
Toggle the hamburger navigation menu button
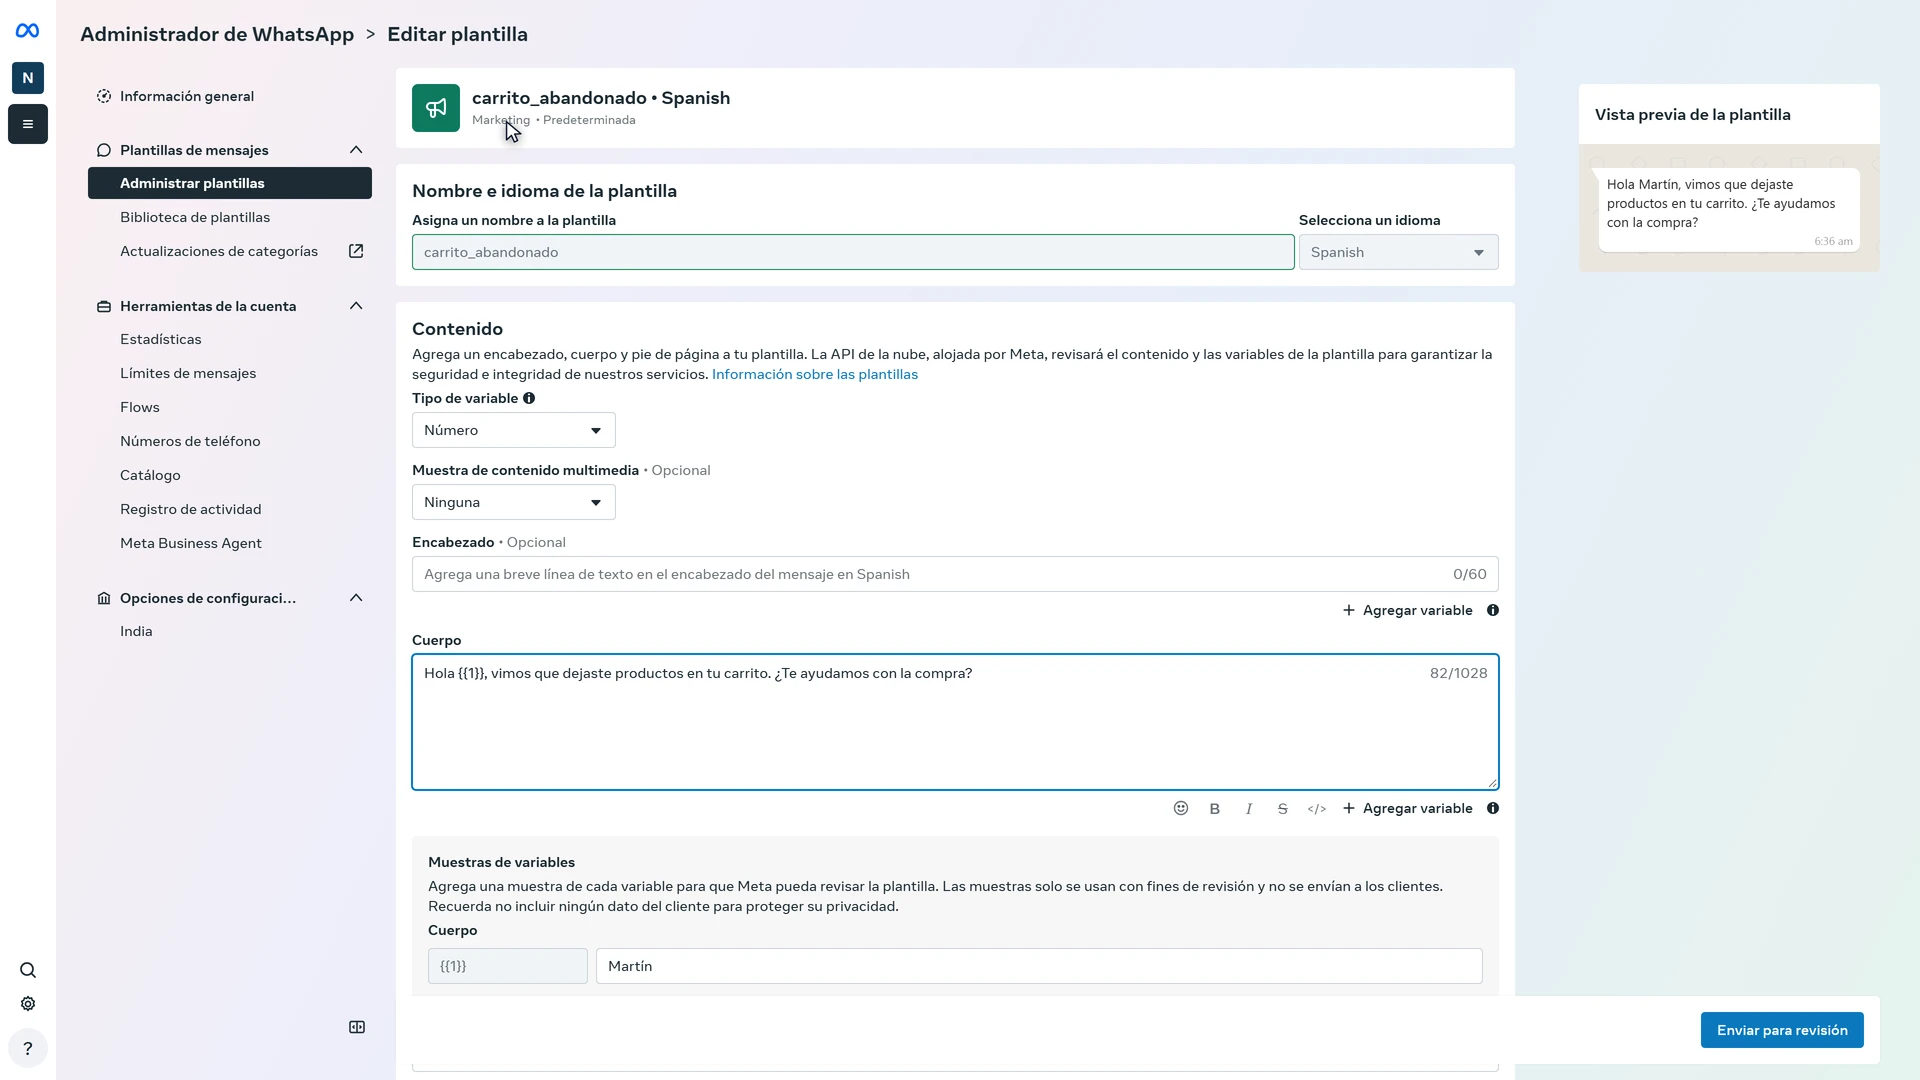pos(28,124)
